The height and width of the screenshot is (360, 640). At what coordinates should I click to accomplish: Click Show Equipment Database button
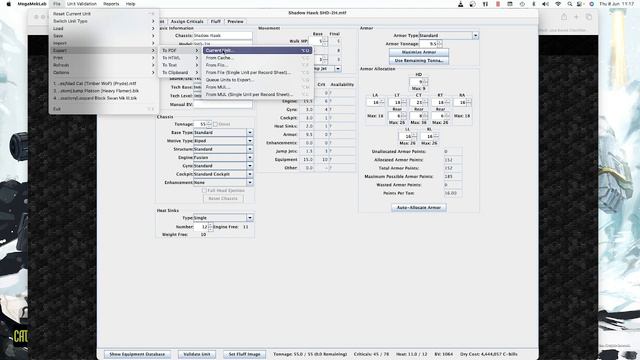click(x=137, y=354)
